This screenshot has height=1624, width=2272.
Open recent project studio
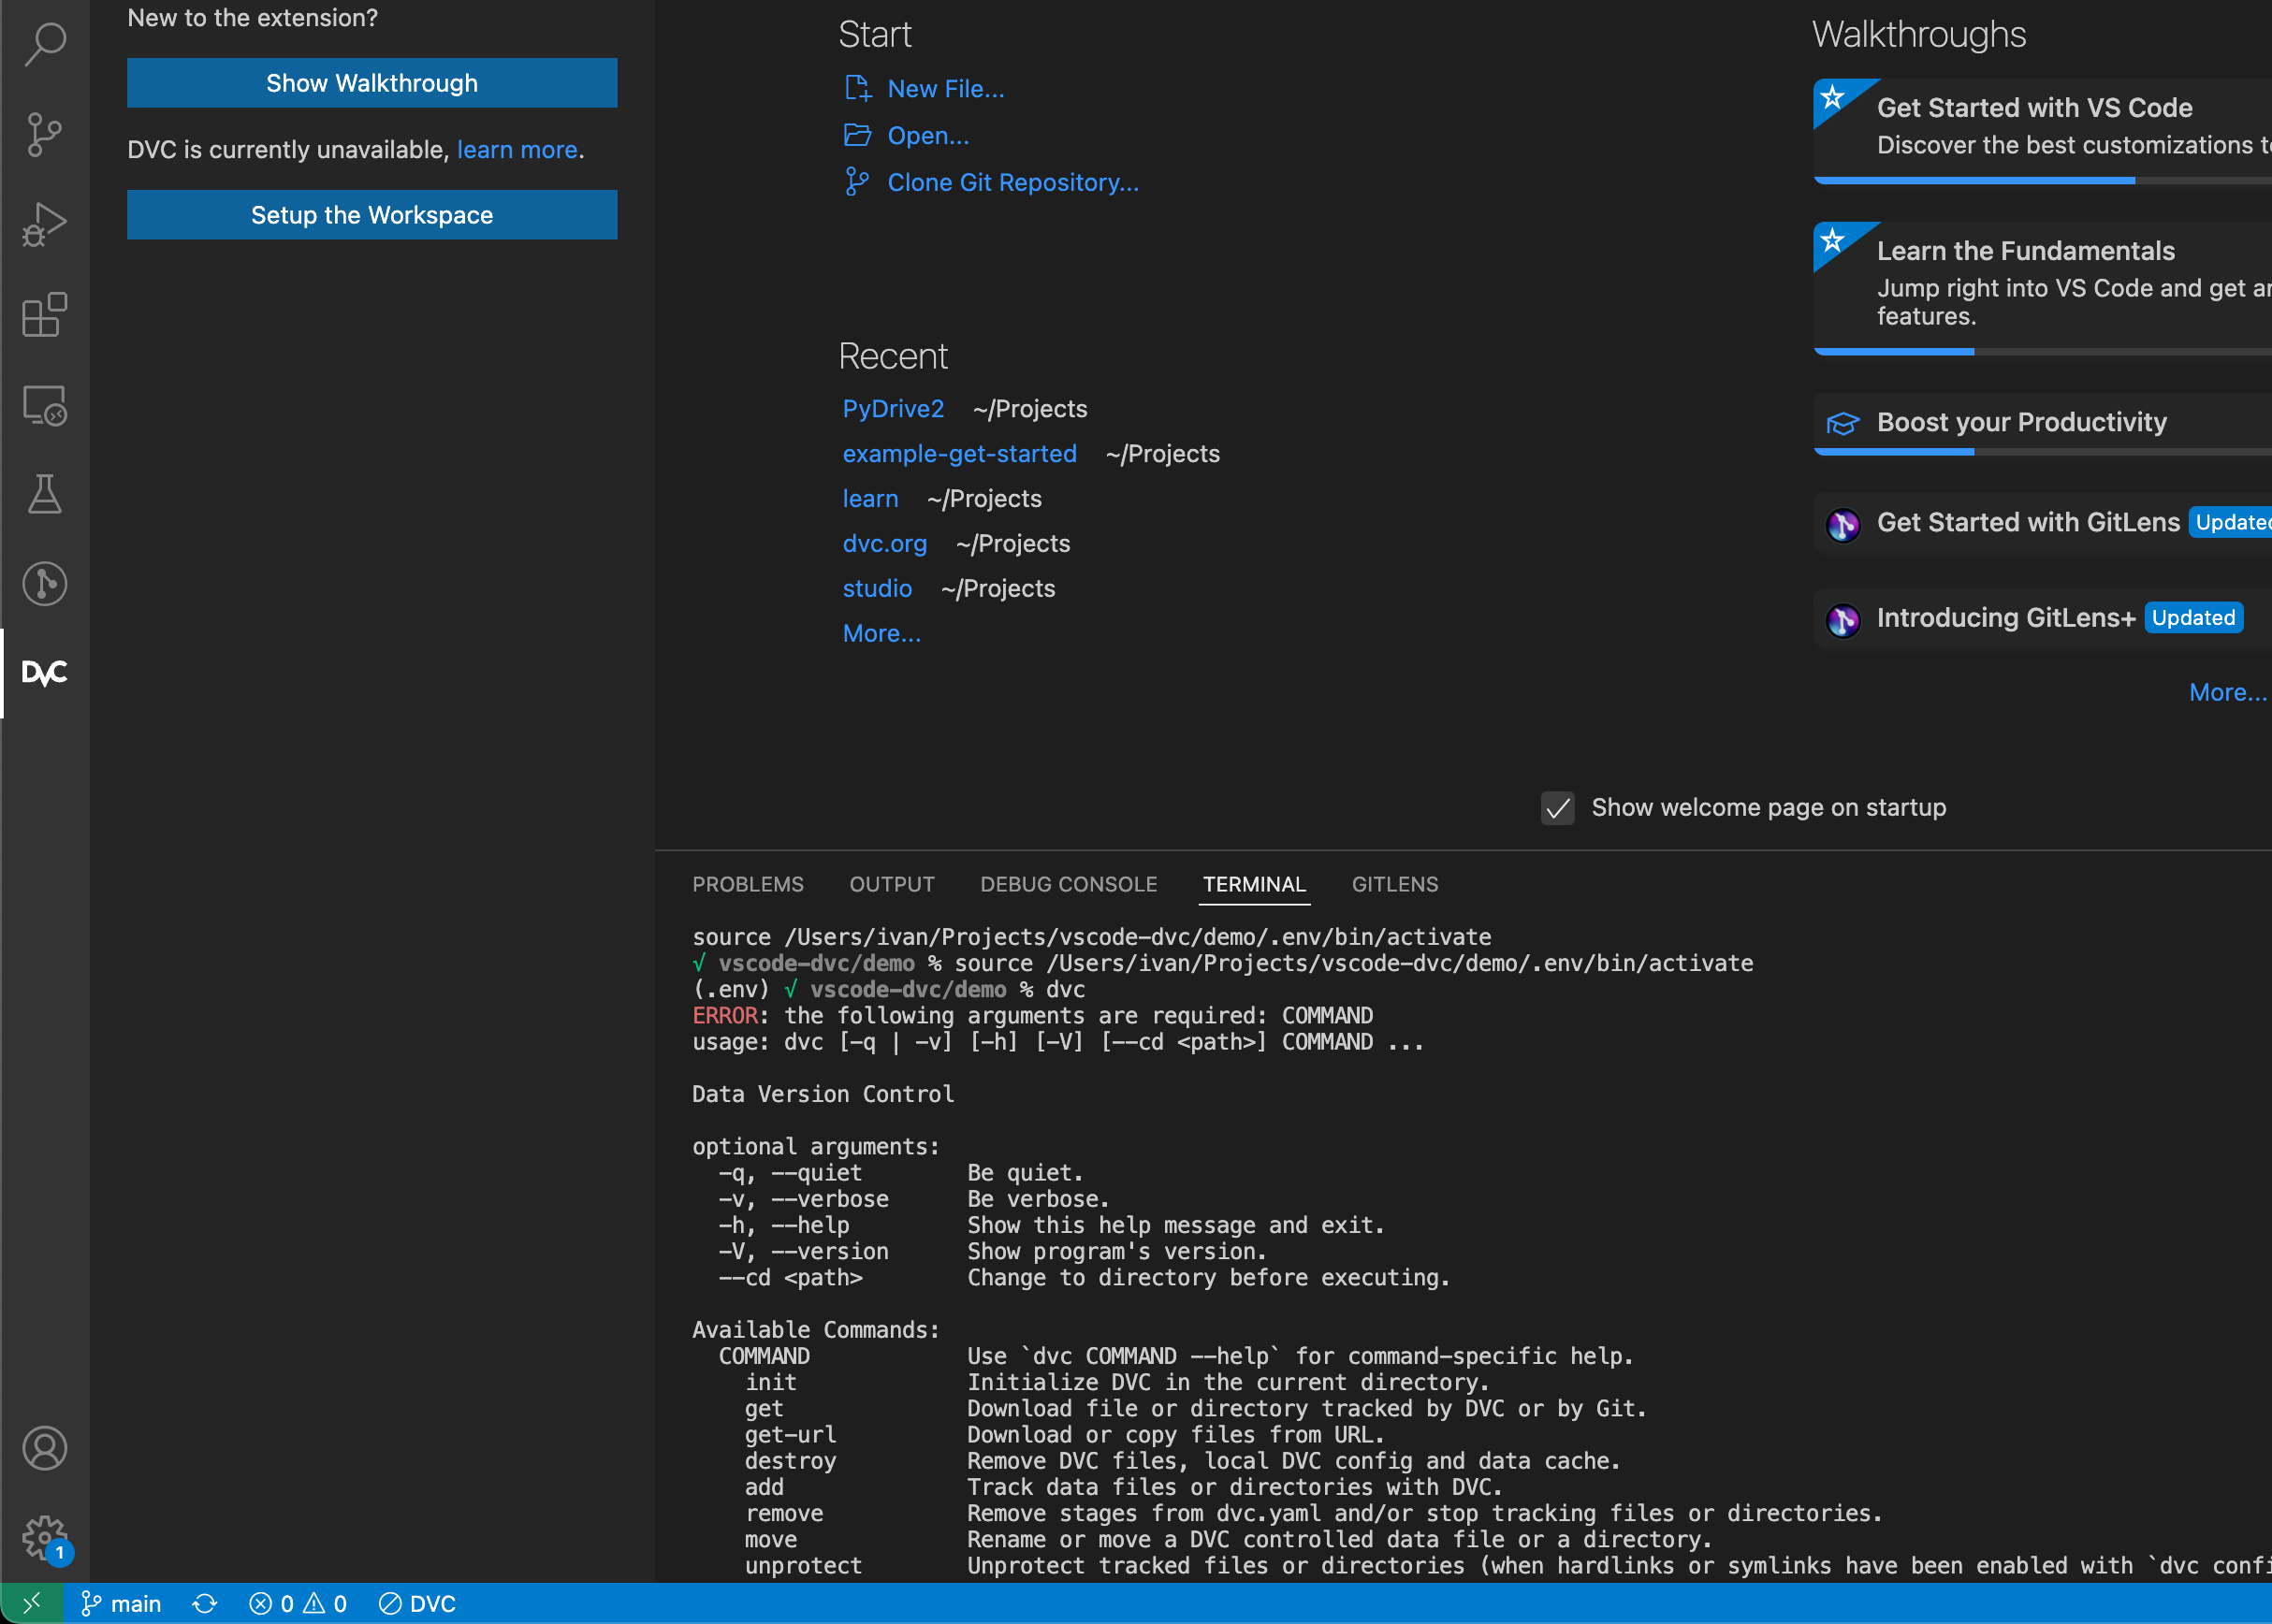pos(877,589)
